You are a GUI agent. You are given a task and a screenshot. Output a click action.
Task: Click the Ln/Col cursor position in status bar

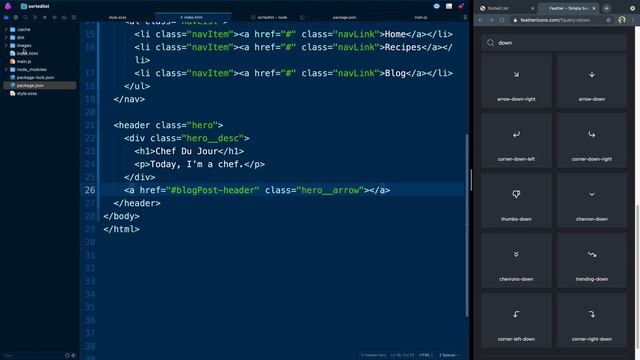click(402, 355)
